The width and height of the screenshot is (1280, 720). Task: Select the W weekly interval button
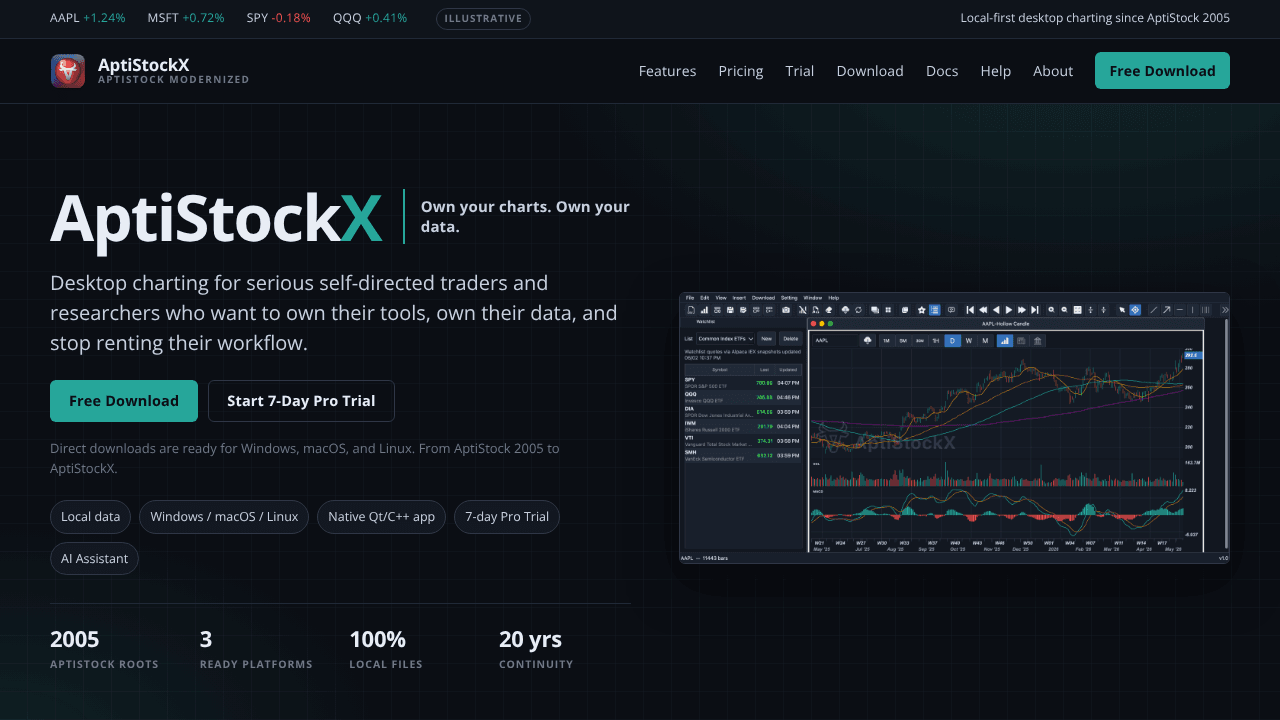point(969,341)
